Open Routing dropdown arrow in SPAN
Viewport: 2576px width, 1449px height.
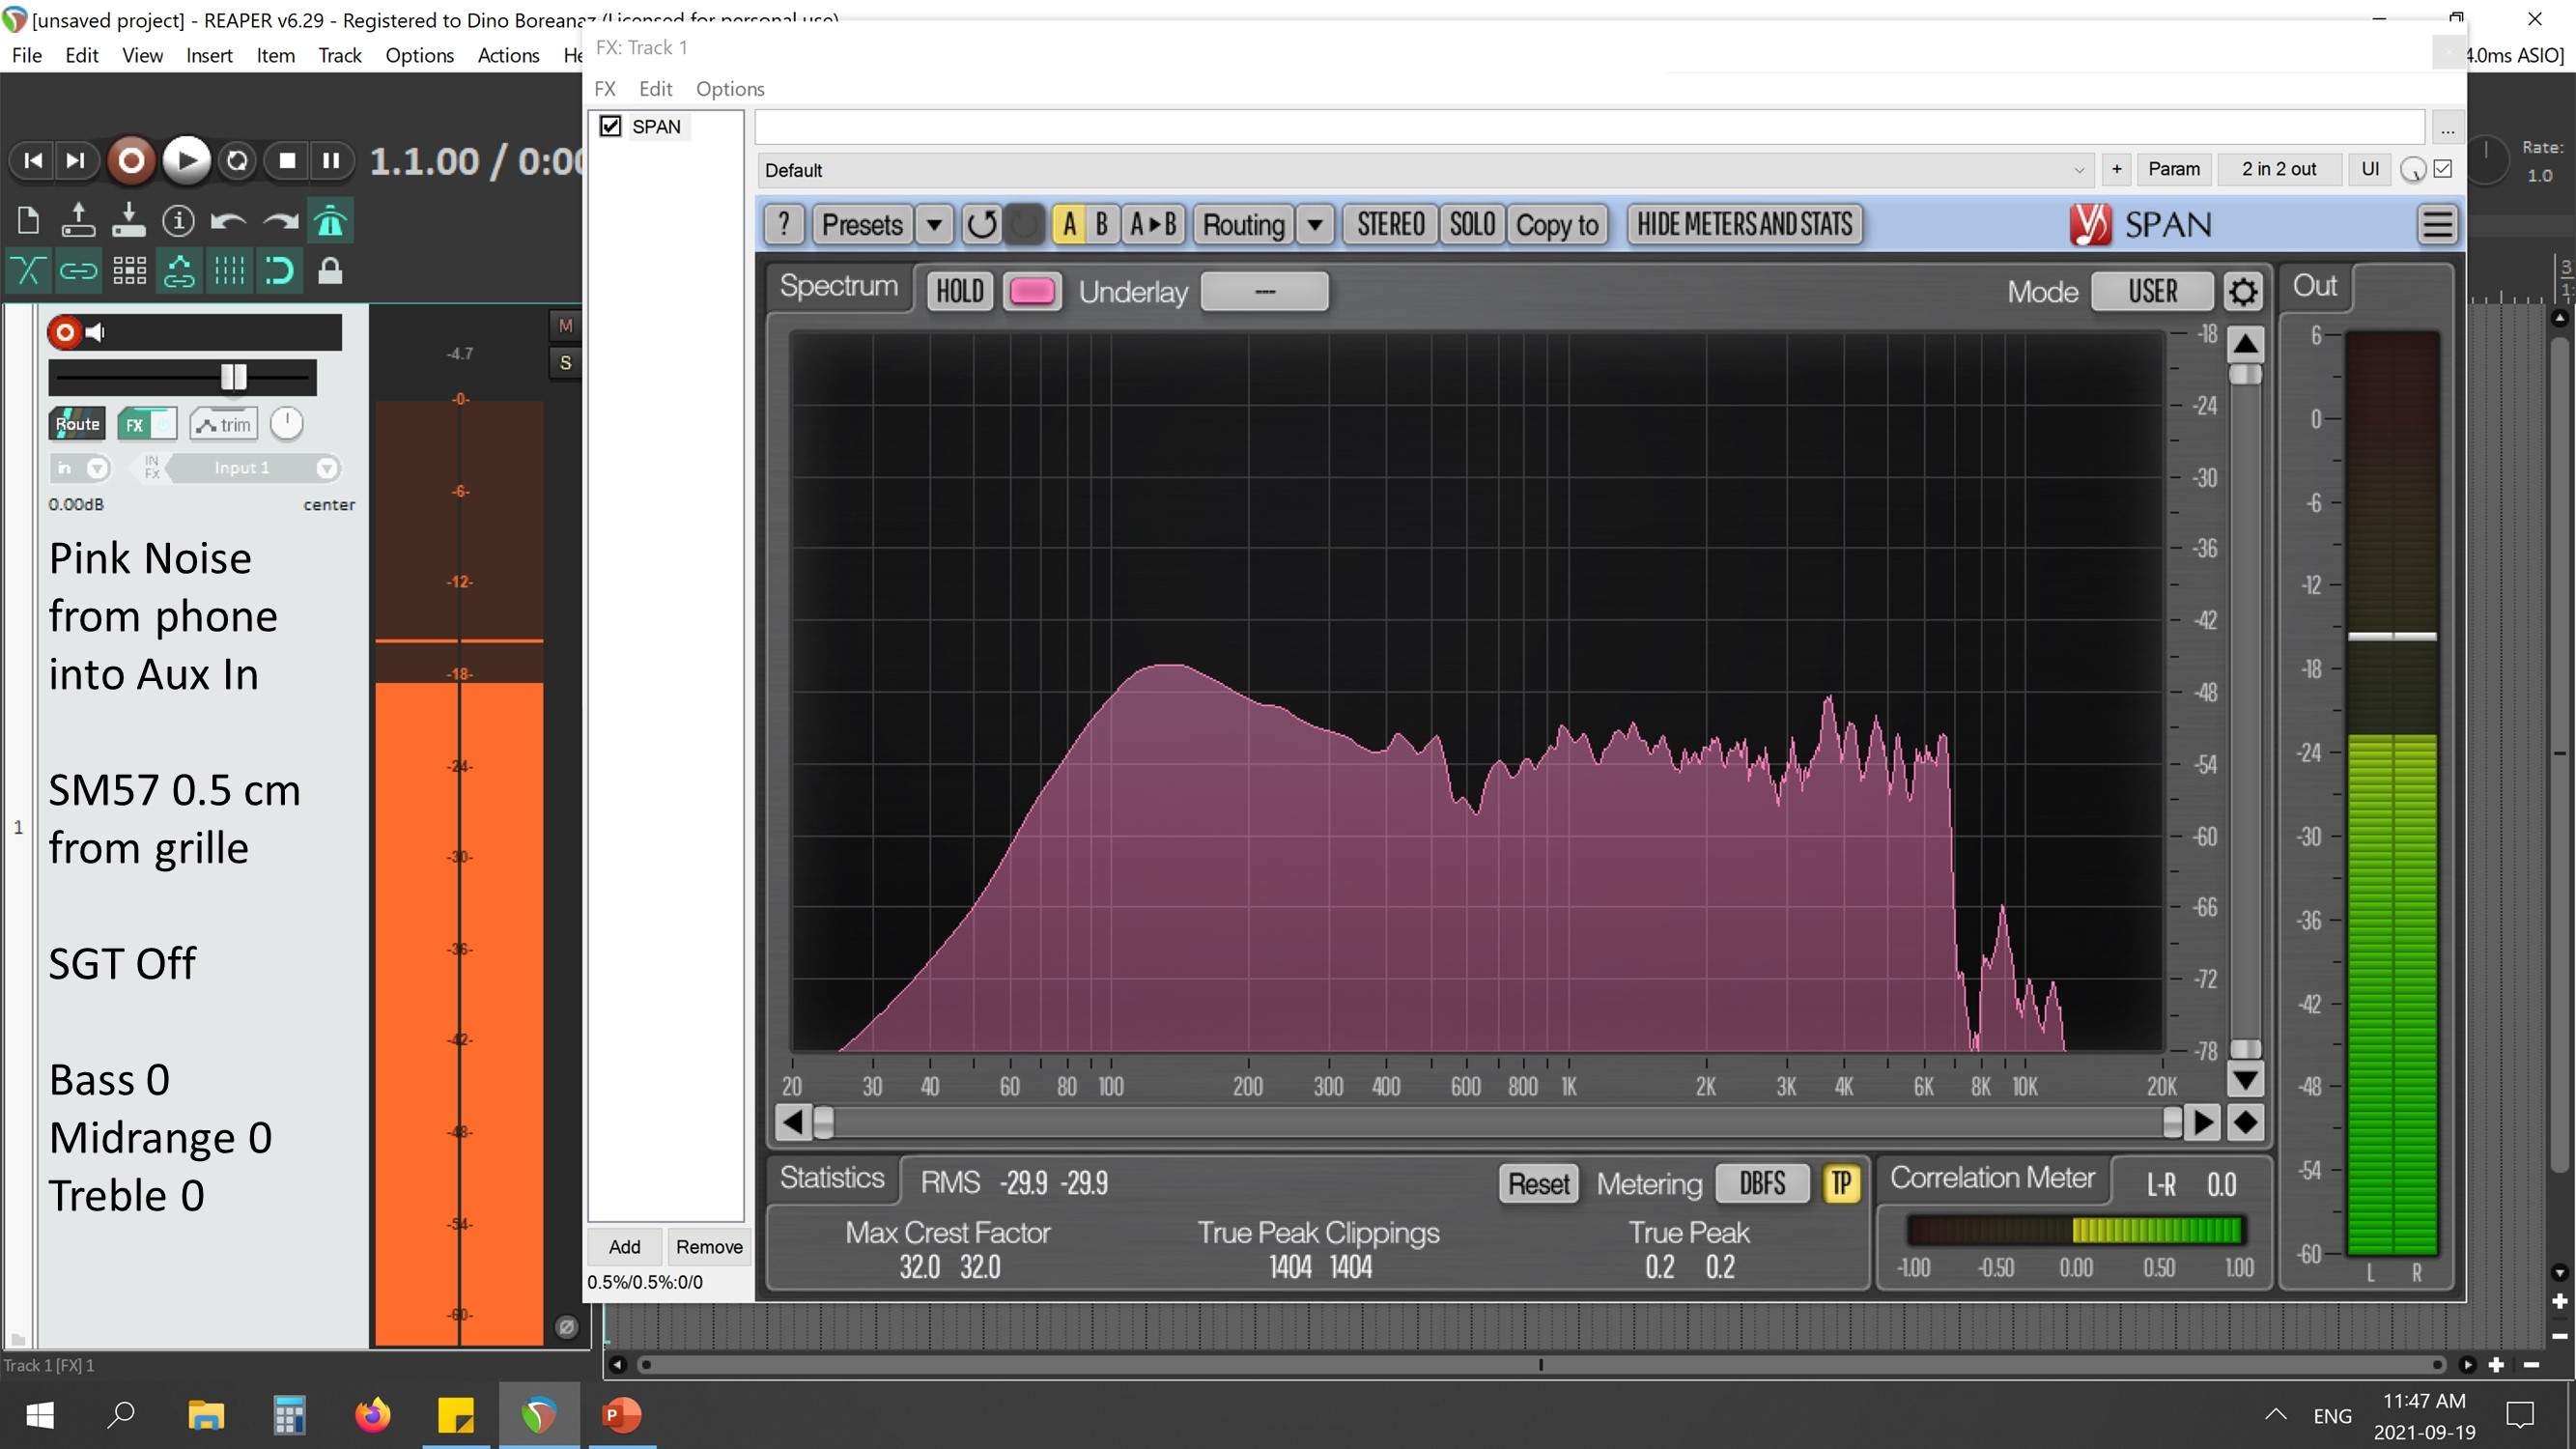click(1315, 225)
